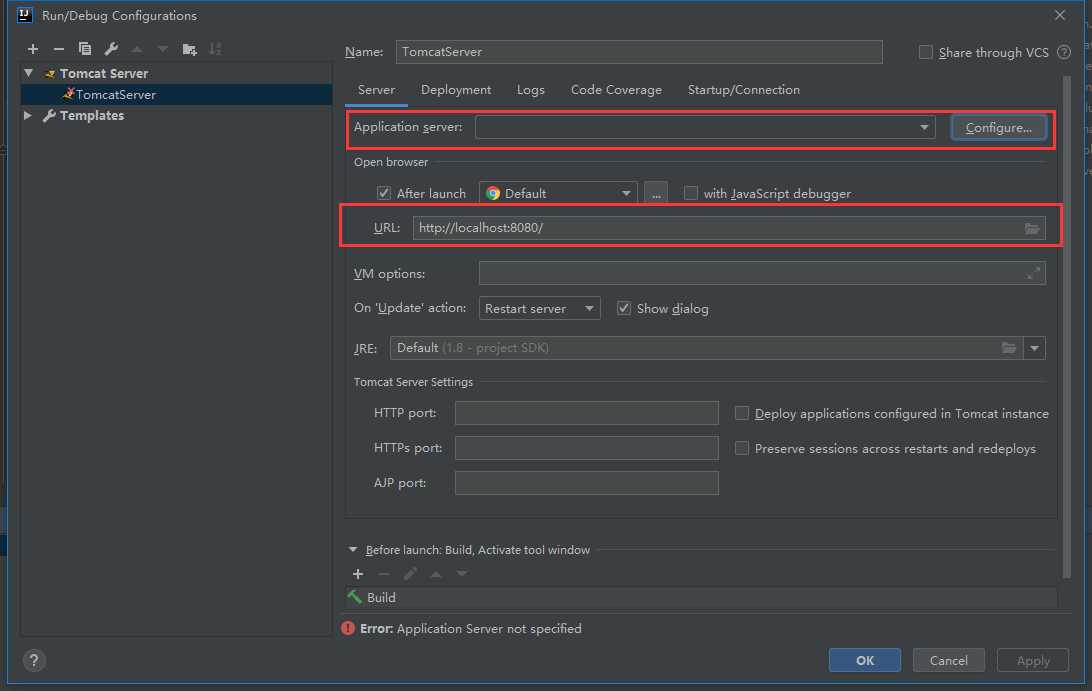Screen dimensions: 1092x691
Task: Click in the HTTP port field
Action: click(586, 413)
